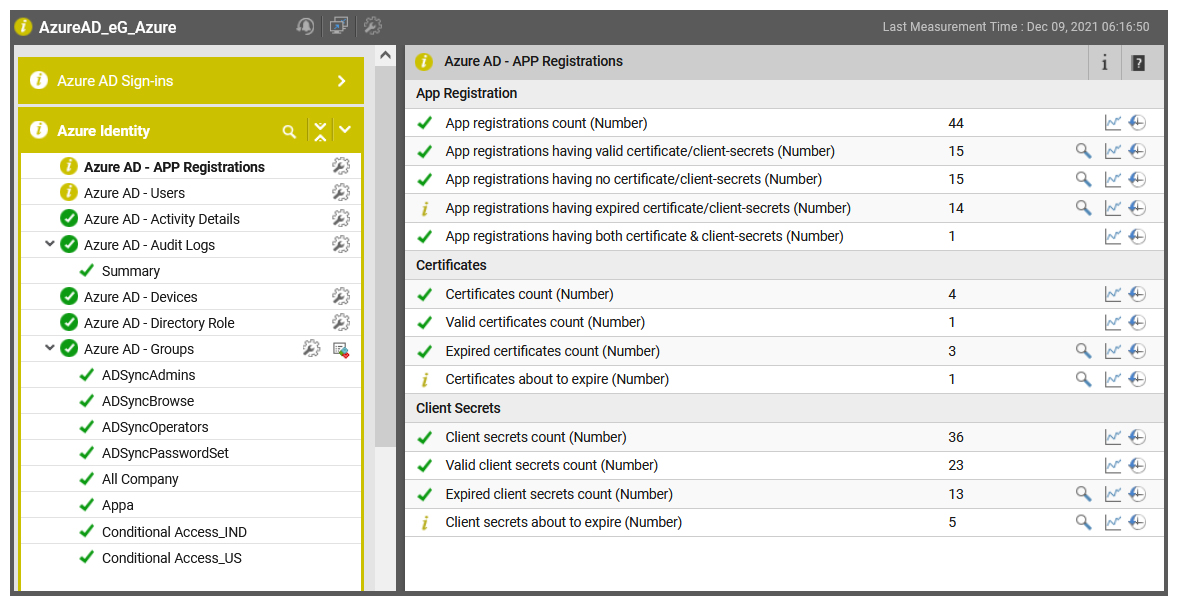Open history icon for Client secrets about to expire
The image size is (1178, 606).
coord(1137,522)
